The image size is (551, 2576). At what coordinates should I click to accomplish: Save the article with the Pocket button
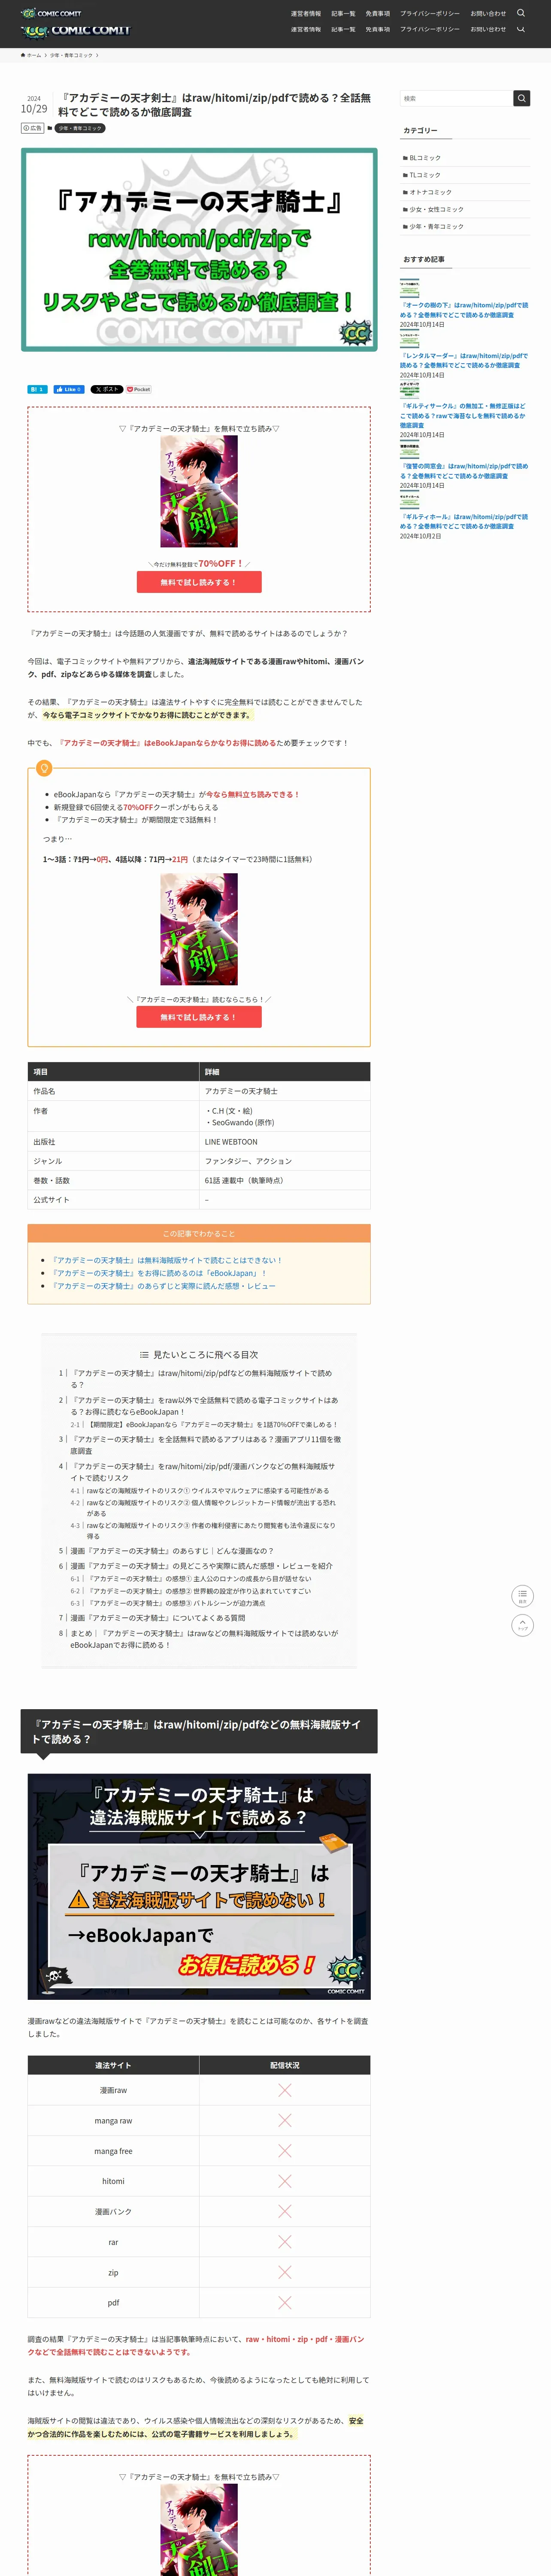click(139, 389)
